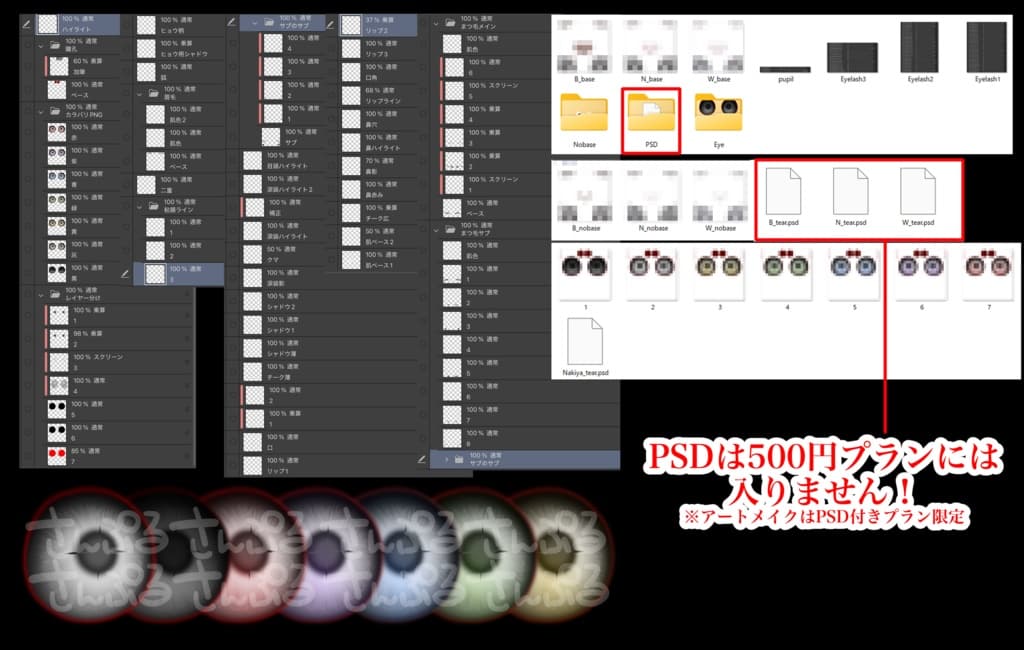This screenshot has width=1024, height=650.
Task: Toggle visibility of the 紫 eye layer
Action: (28, 155)
